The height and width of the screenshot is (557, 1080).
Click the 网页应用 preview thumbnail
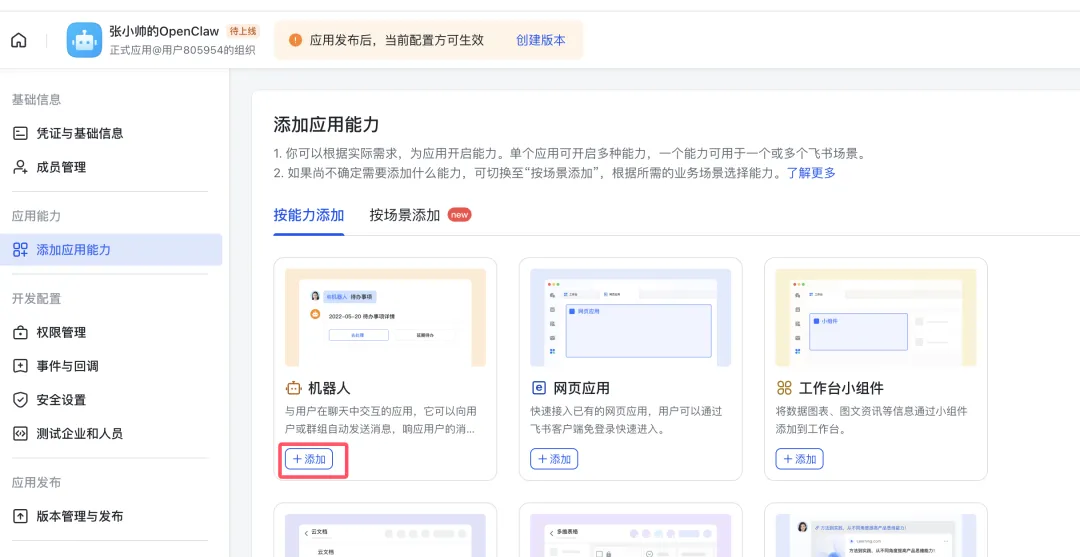630,317
